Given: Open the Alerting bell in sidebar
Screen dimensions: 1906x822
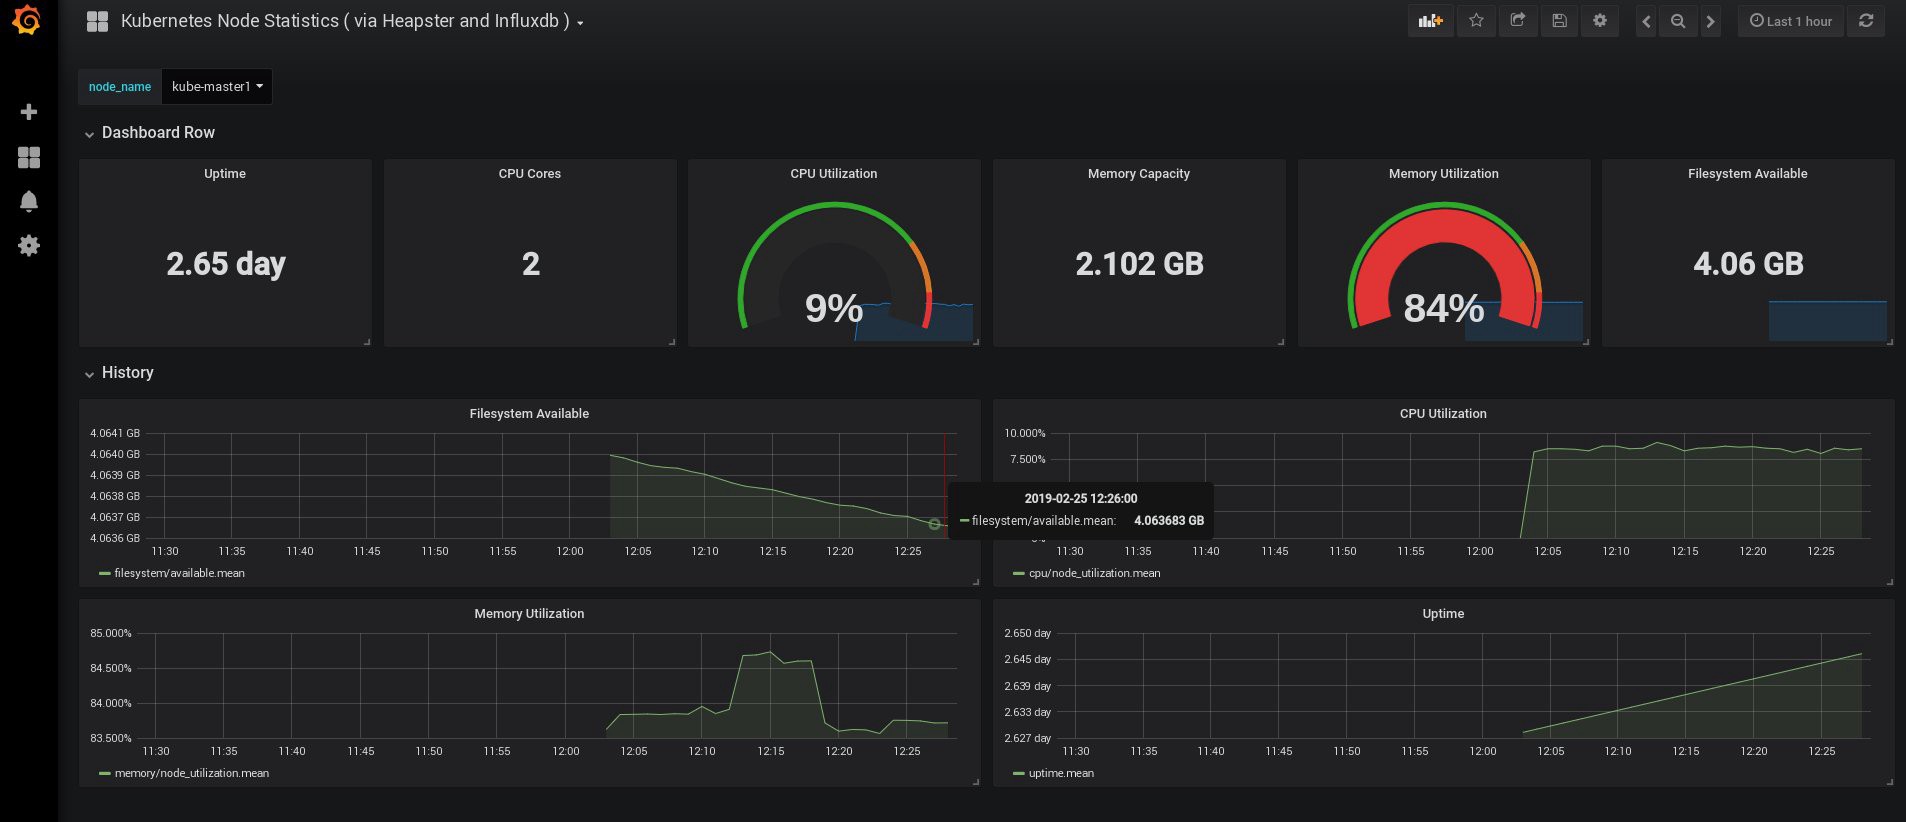Looking at the screenshot, I should [29, 201].
